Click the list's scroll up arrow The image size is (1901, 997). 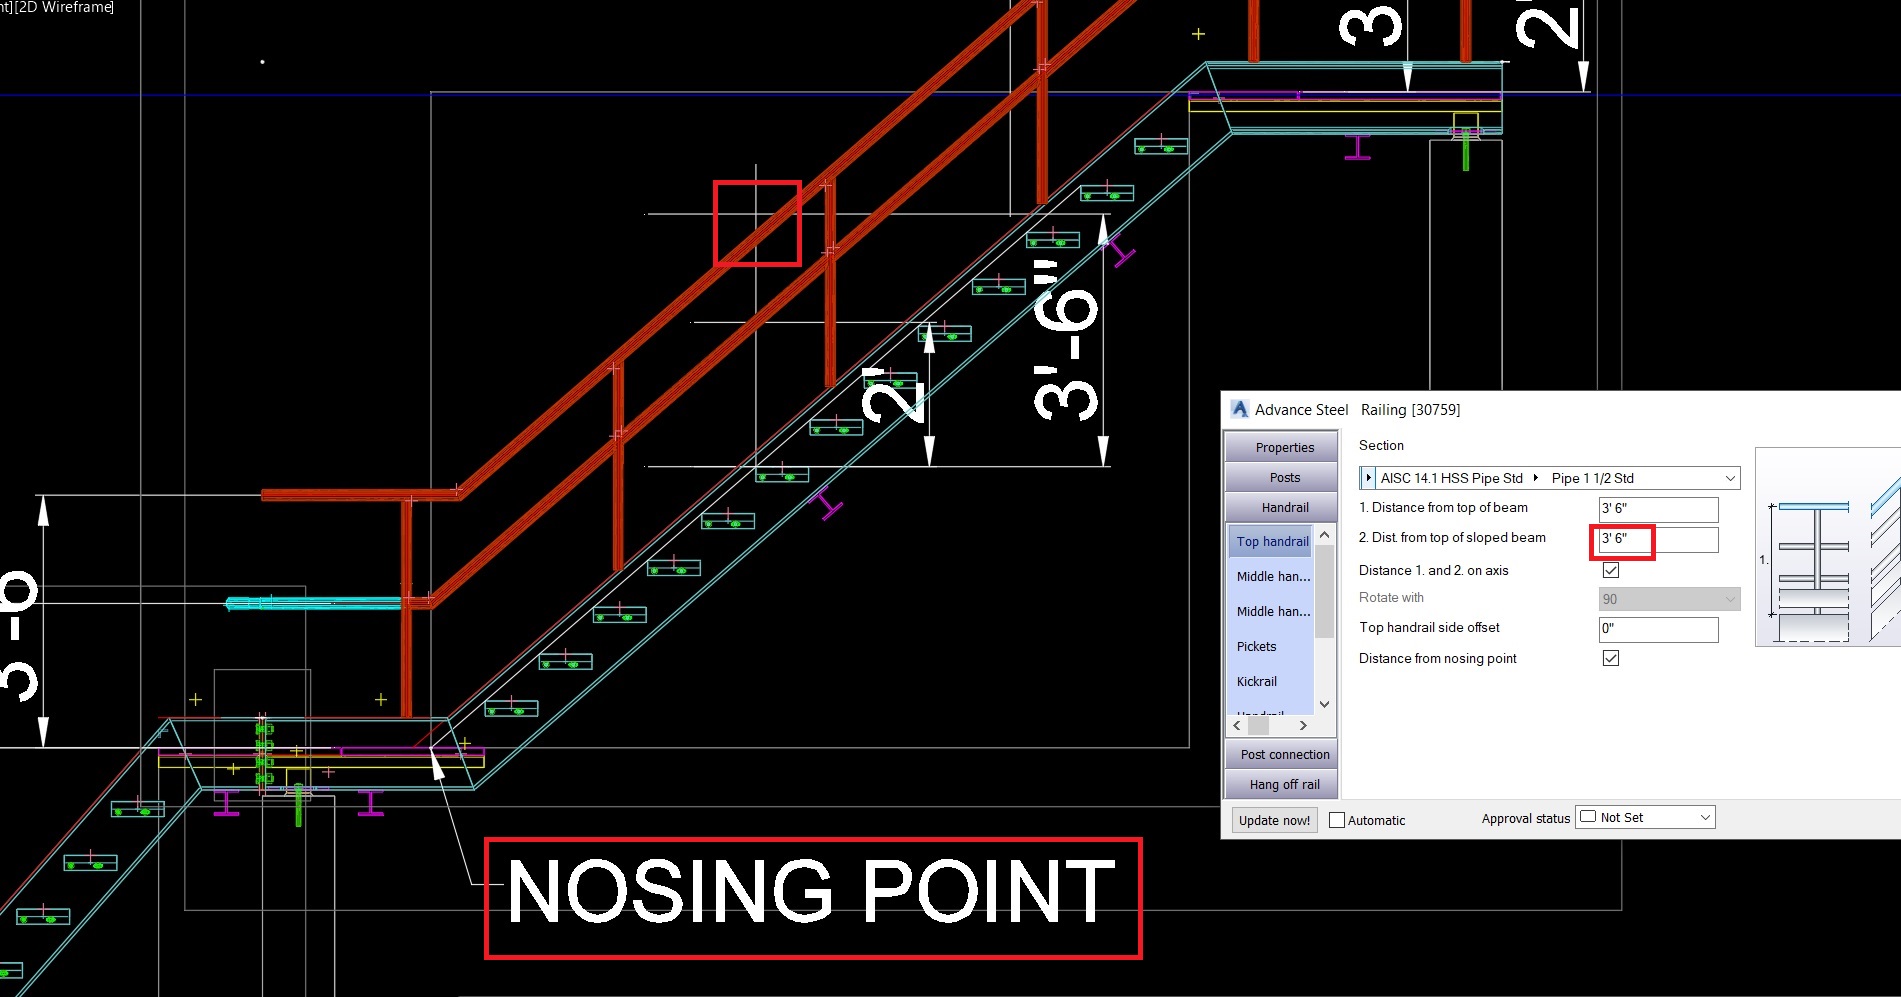coord(1325,535)
